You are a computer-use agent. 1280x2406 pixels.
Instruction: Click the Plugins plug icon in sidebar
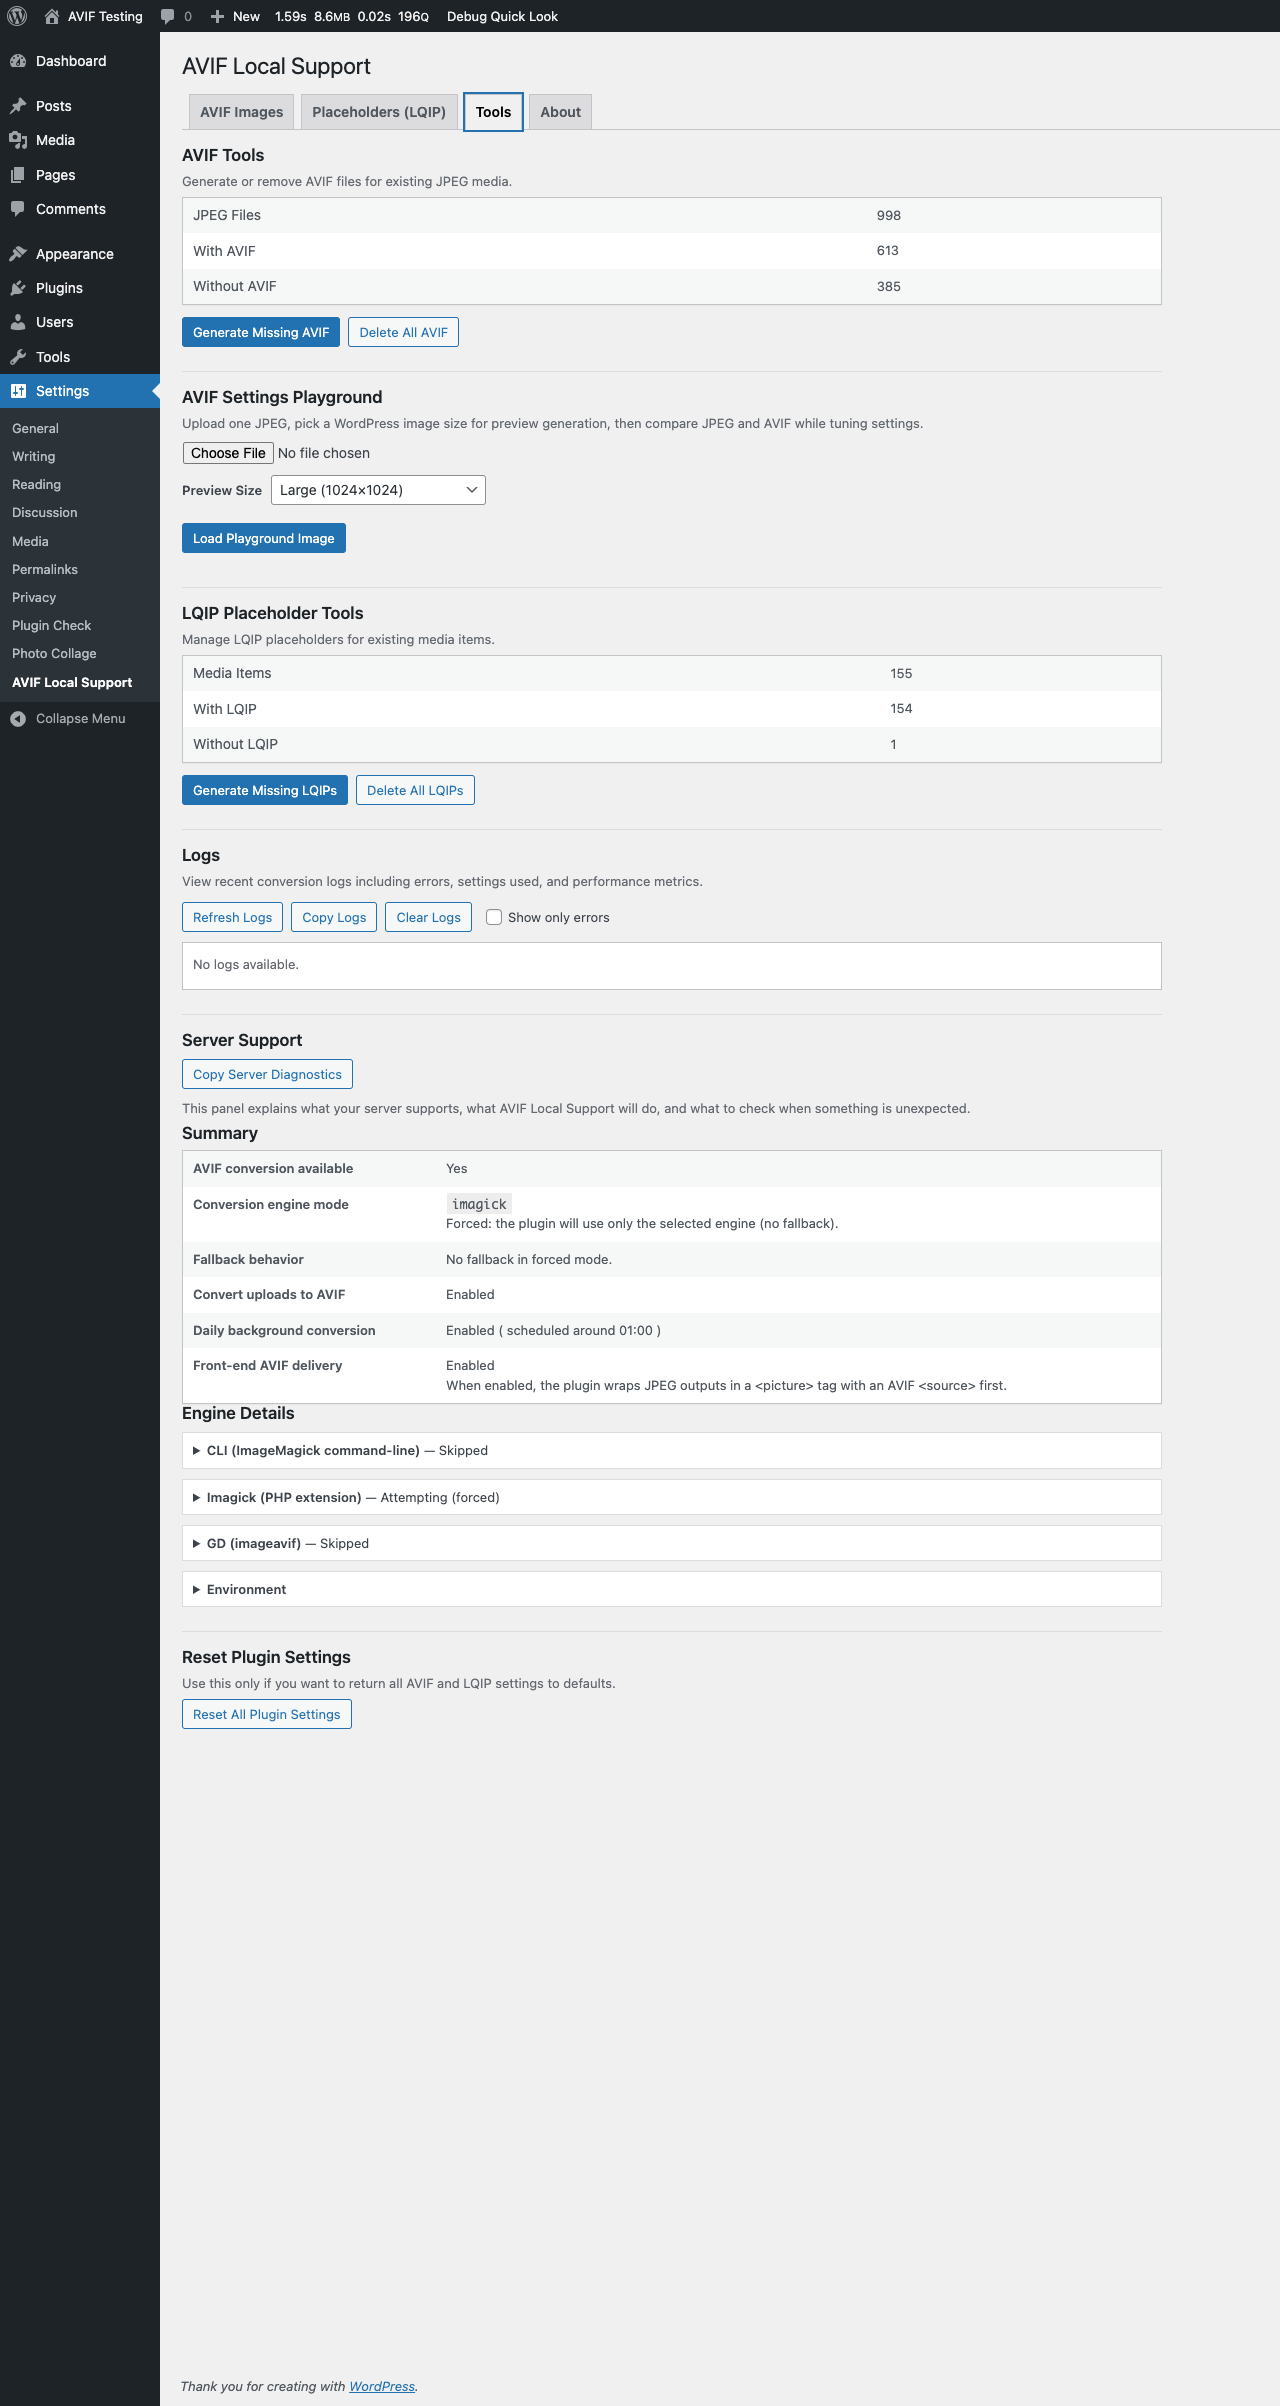pos(18,288)
